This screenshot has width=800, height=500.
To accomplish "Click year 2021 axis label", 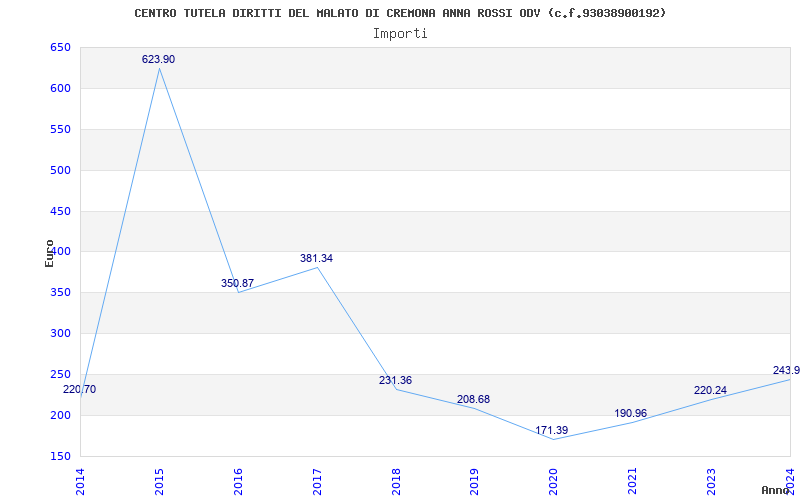I will tap(633, 482).
